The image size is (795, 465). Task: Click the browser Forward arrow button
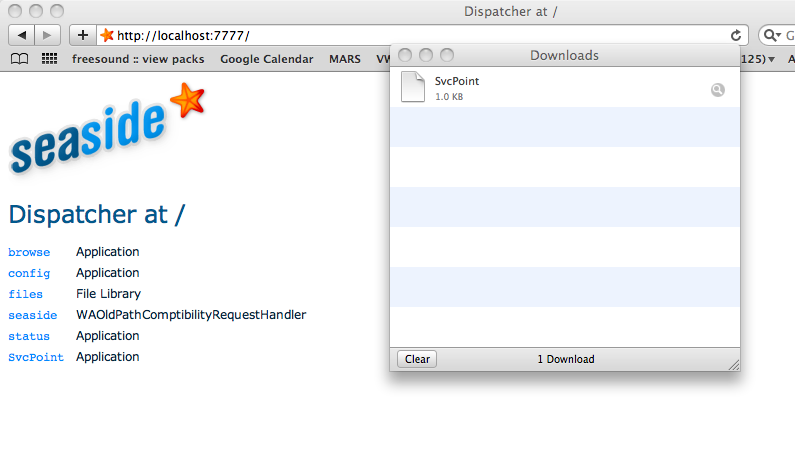point(48,35)
